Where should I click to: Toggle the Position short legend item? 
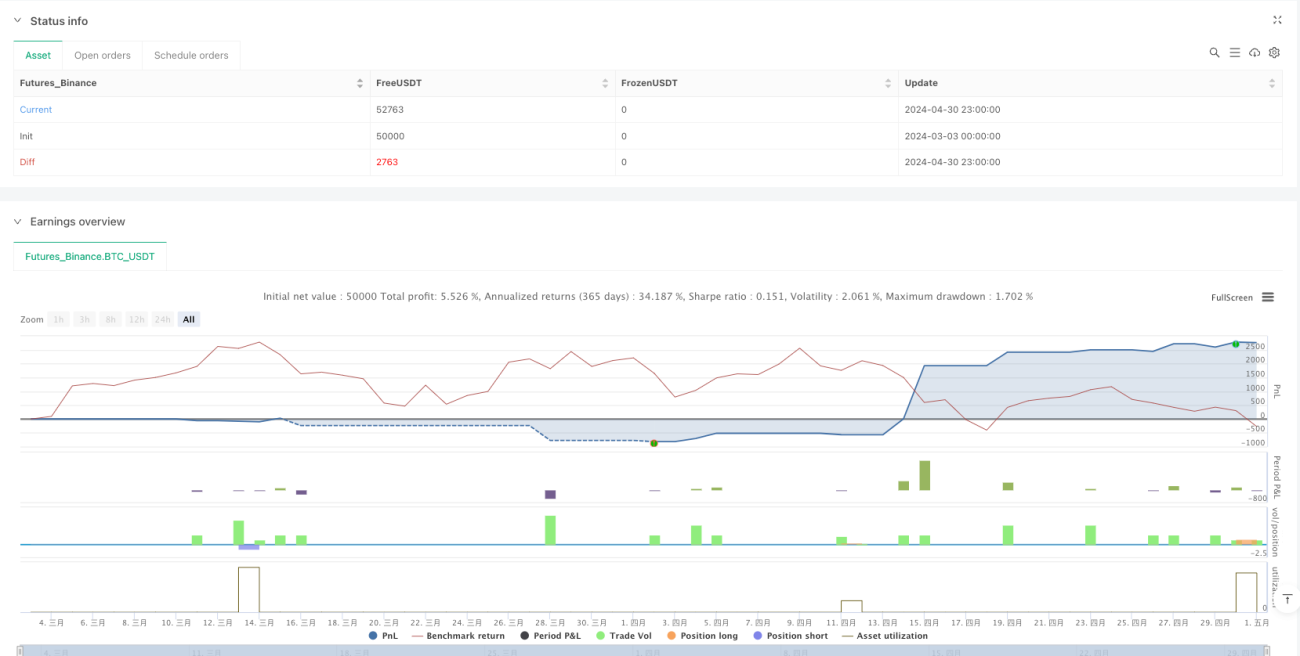(x=790, y=635)
